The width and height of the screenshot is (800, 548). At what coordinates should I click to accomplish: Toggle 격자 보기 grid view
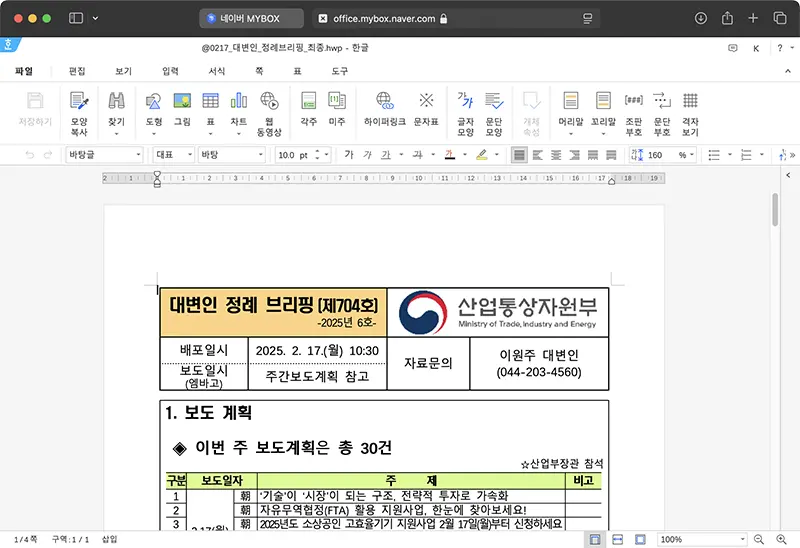(x=690, y=113)
